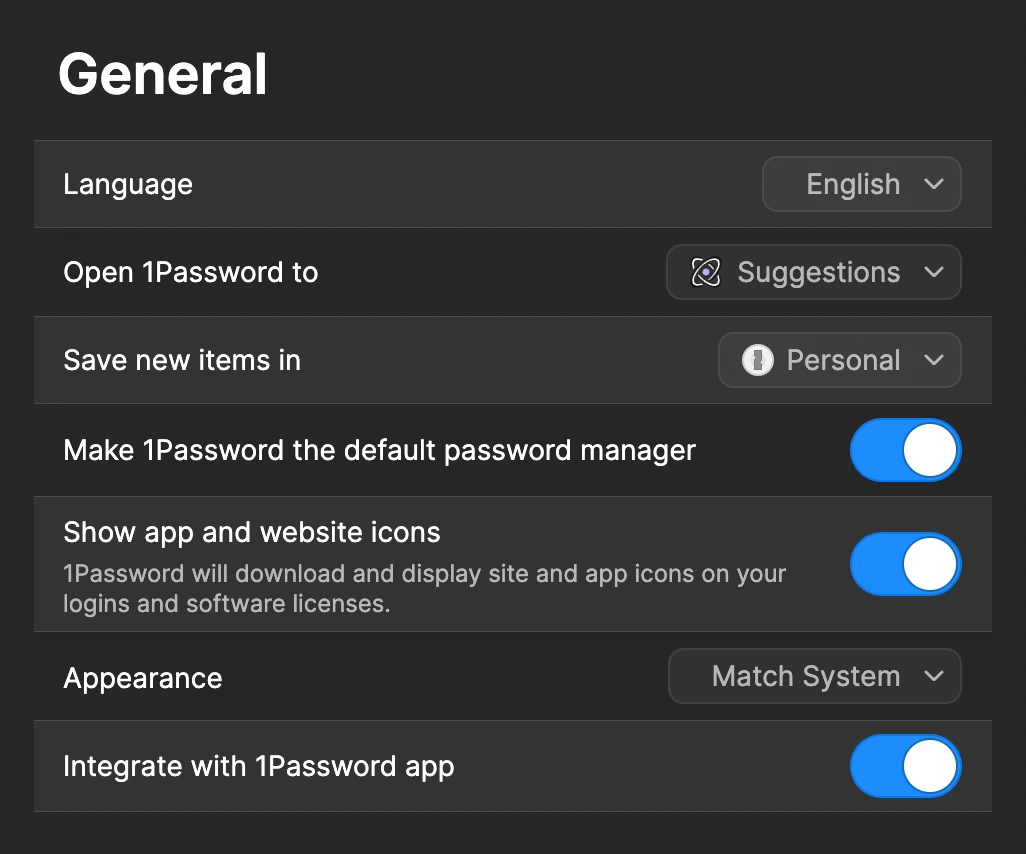Image resolution: width=1026 pixels, height=854 pixels.
Task: Click the Language setting label
Action: point(128,185)
